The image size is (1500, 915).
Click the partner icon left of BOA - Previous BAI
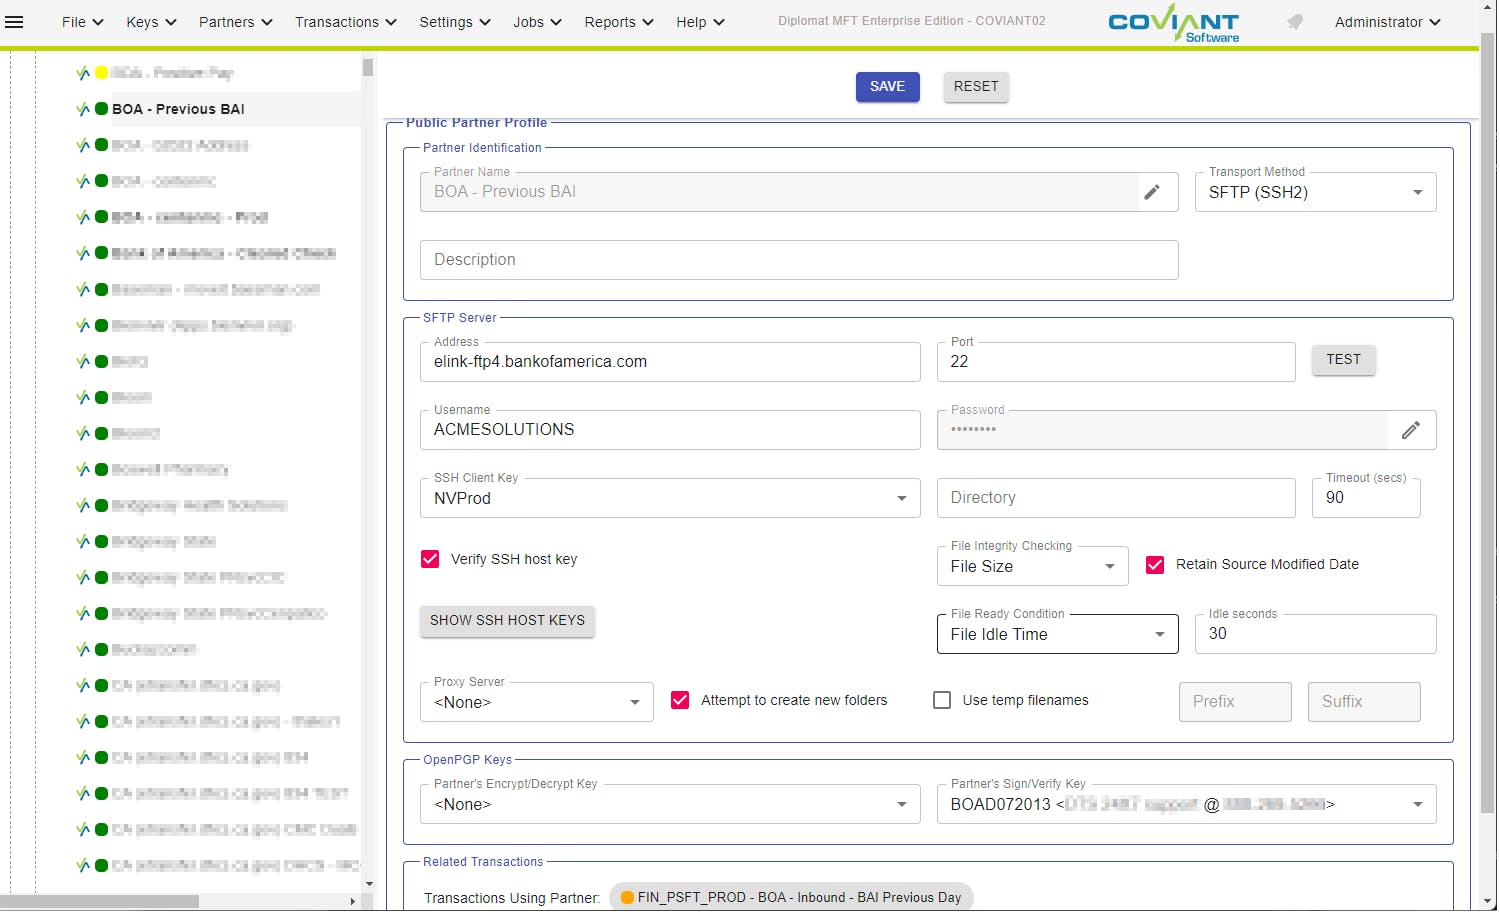[83, 109]
